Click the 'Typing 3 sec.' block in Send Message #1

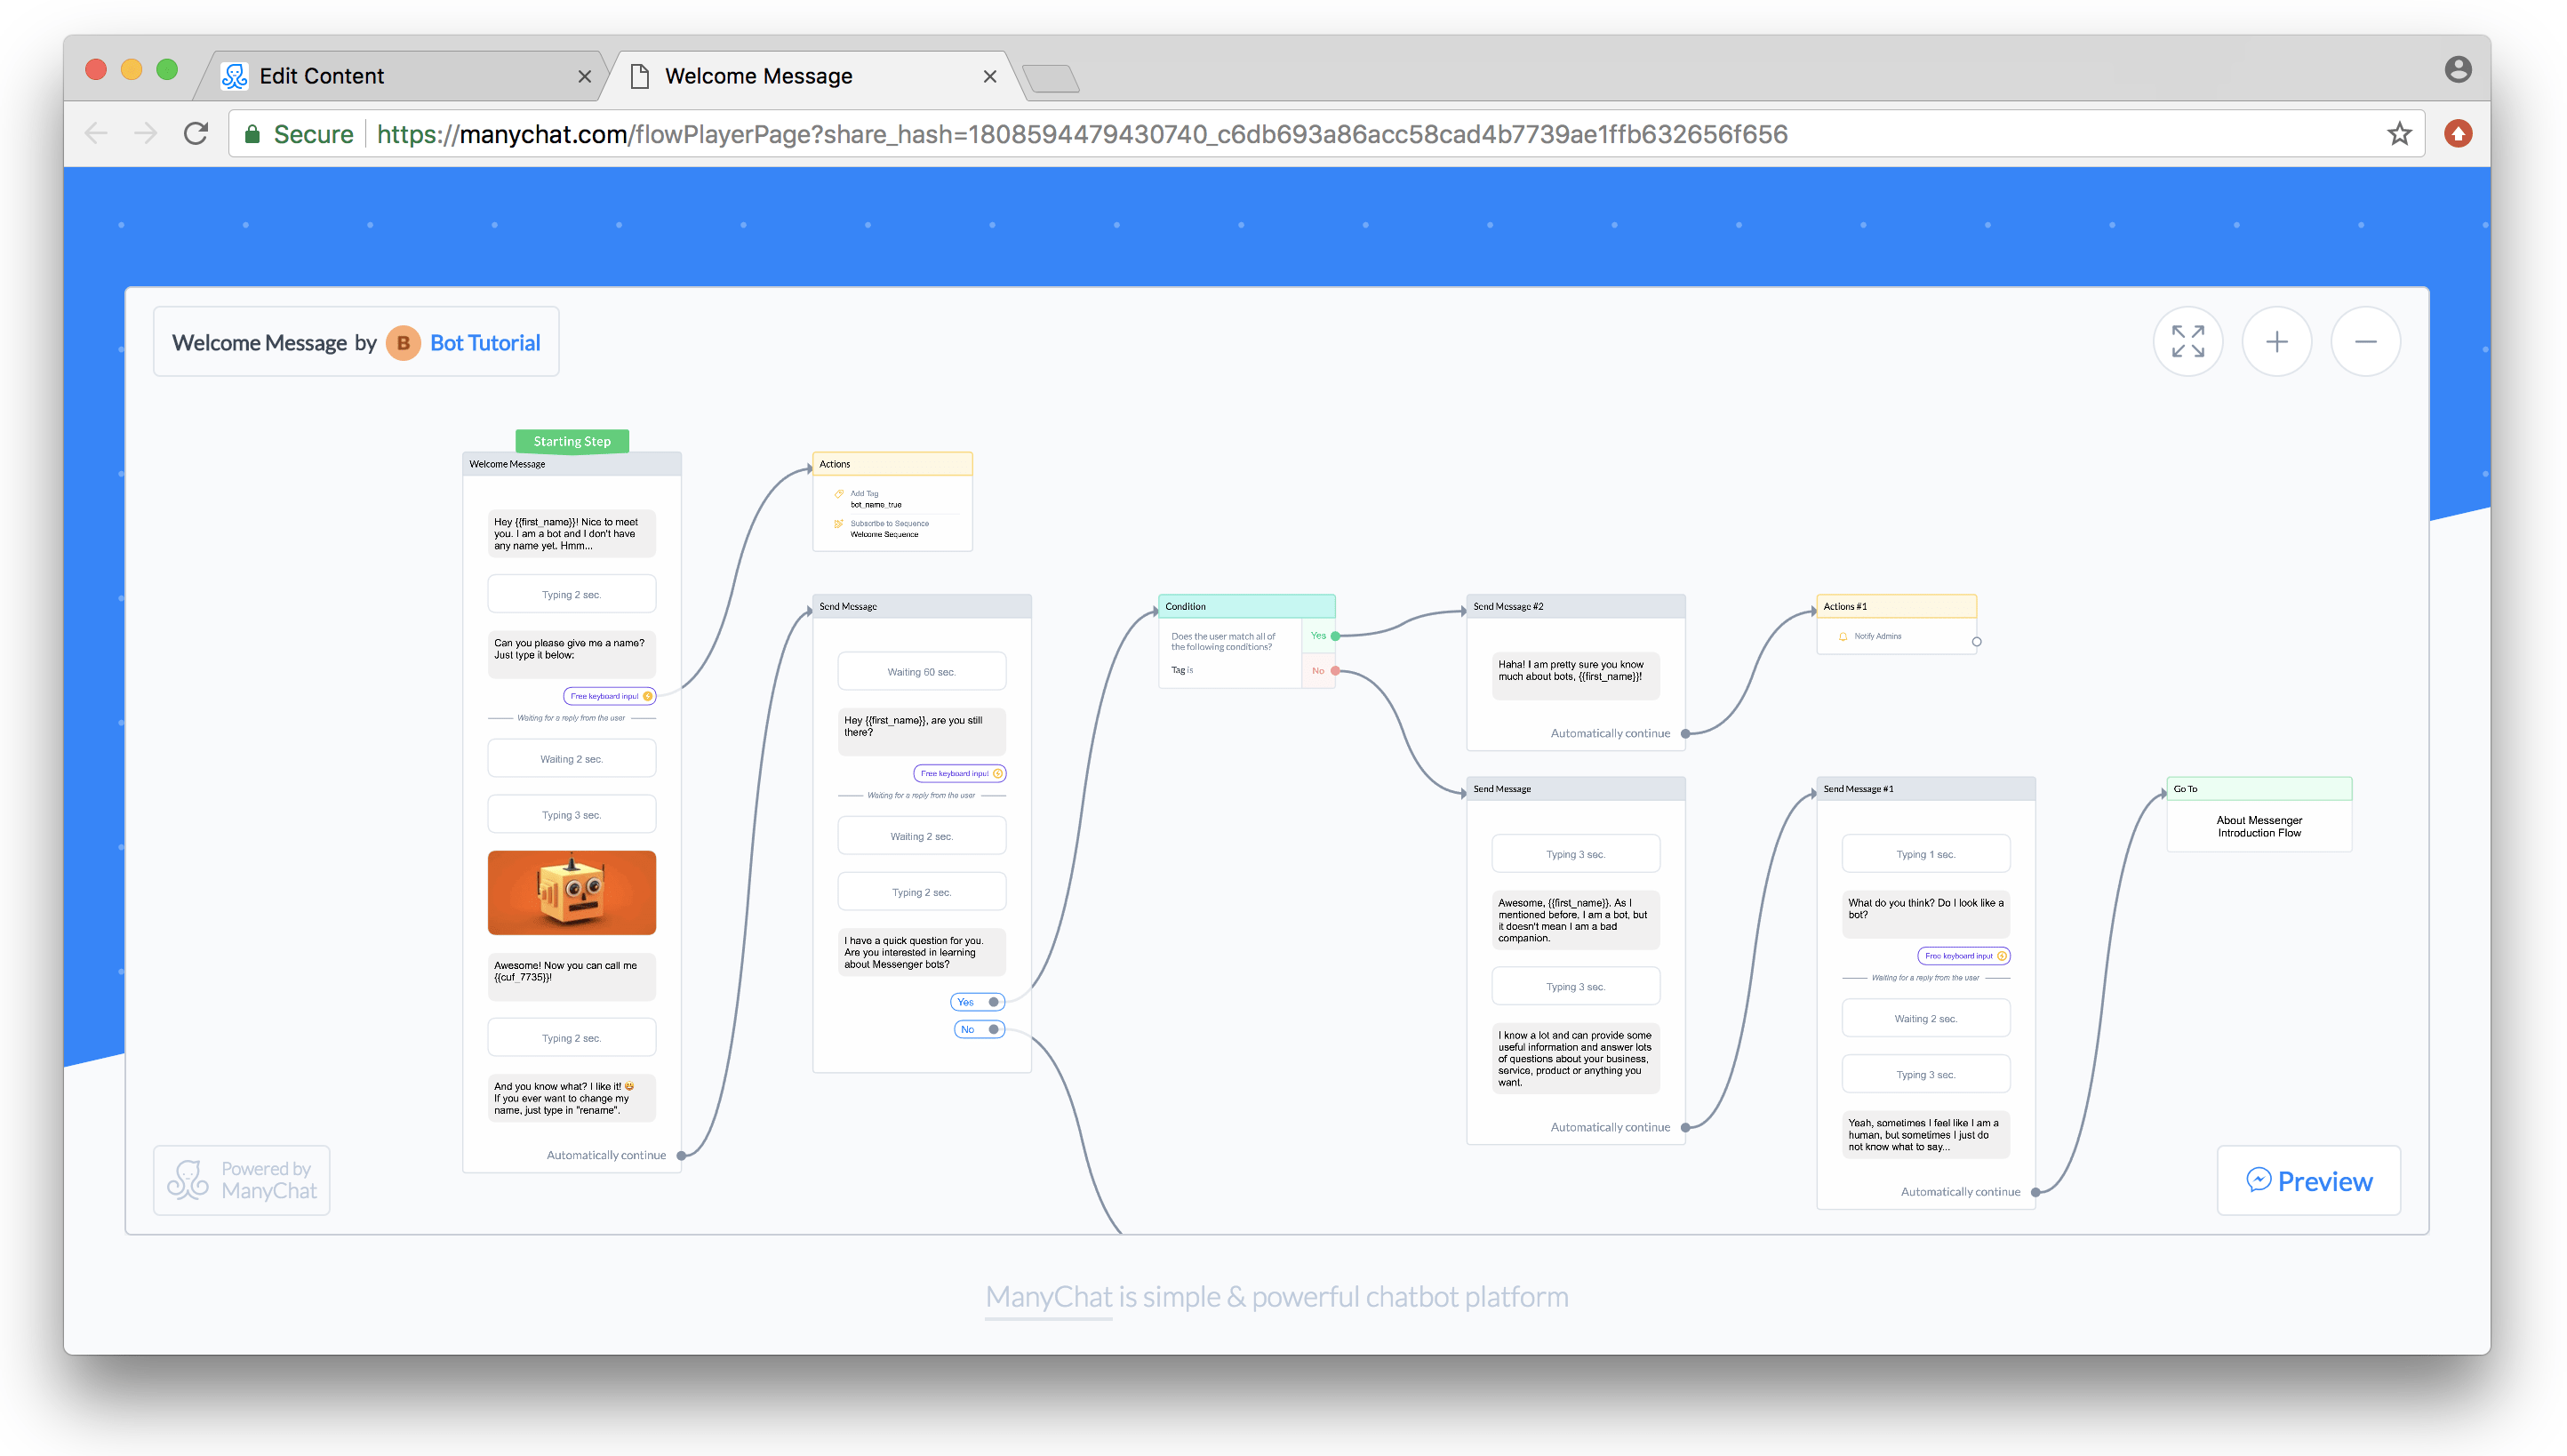1926,1075
